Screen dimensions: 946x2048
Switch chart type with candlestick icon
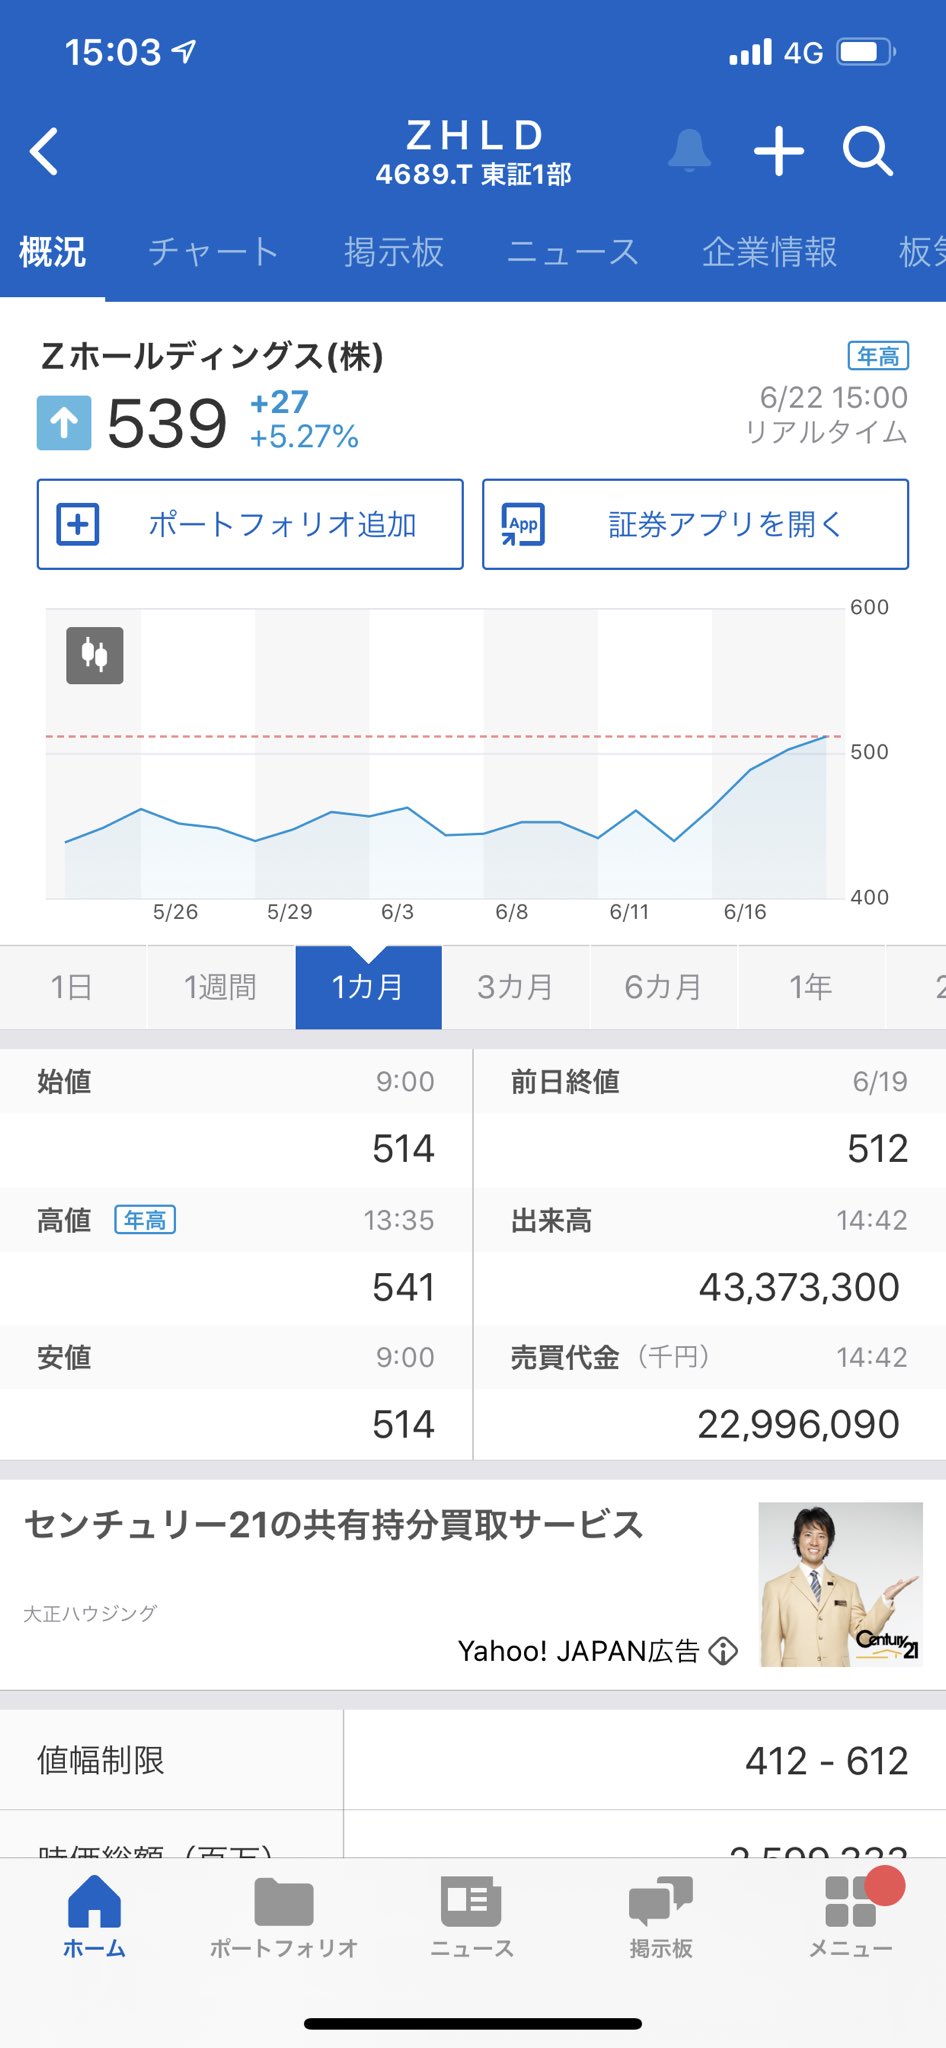[95, 655]
